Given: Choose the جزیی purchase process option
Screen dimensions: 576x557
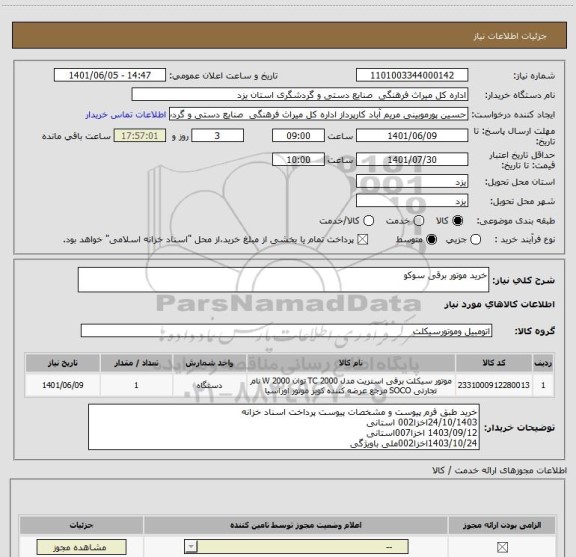Looking at the screenshot, I should pyautogui.click(x=476, y=240).
